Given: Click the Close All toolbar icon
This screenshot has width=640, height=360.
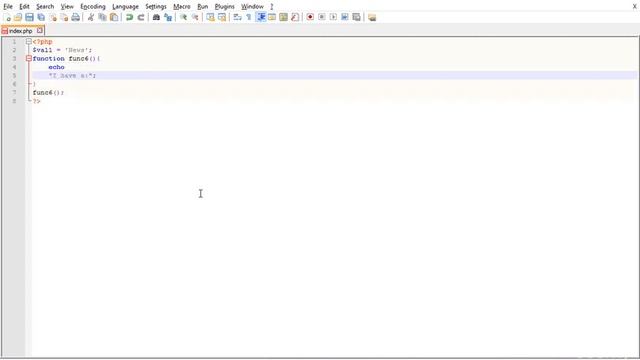Looking at the screenshot, I should [64, 17].
